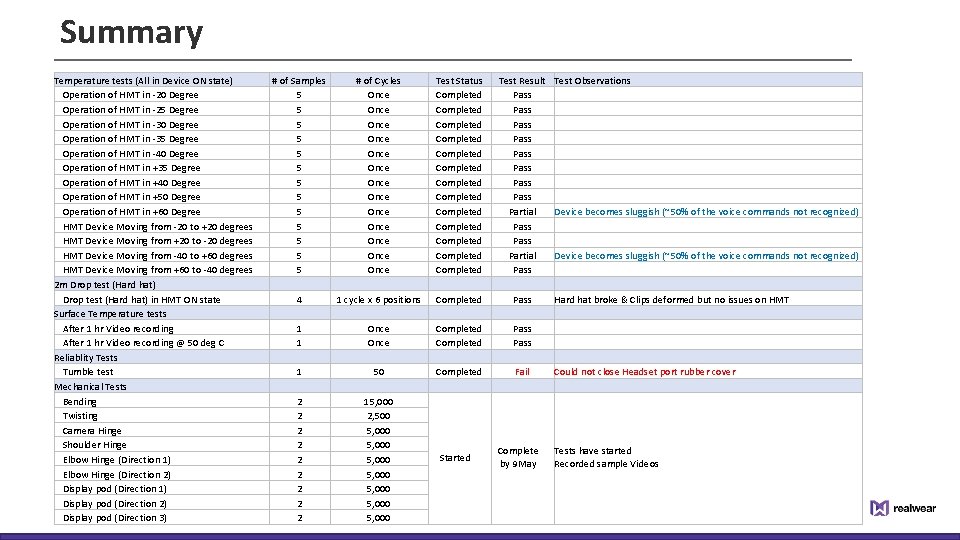Screen dimensions: 960x540
Task: Select 'HMT Device Moving from +20 to -20 degrees'
Action: click(x=157, y=241)
